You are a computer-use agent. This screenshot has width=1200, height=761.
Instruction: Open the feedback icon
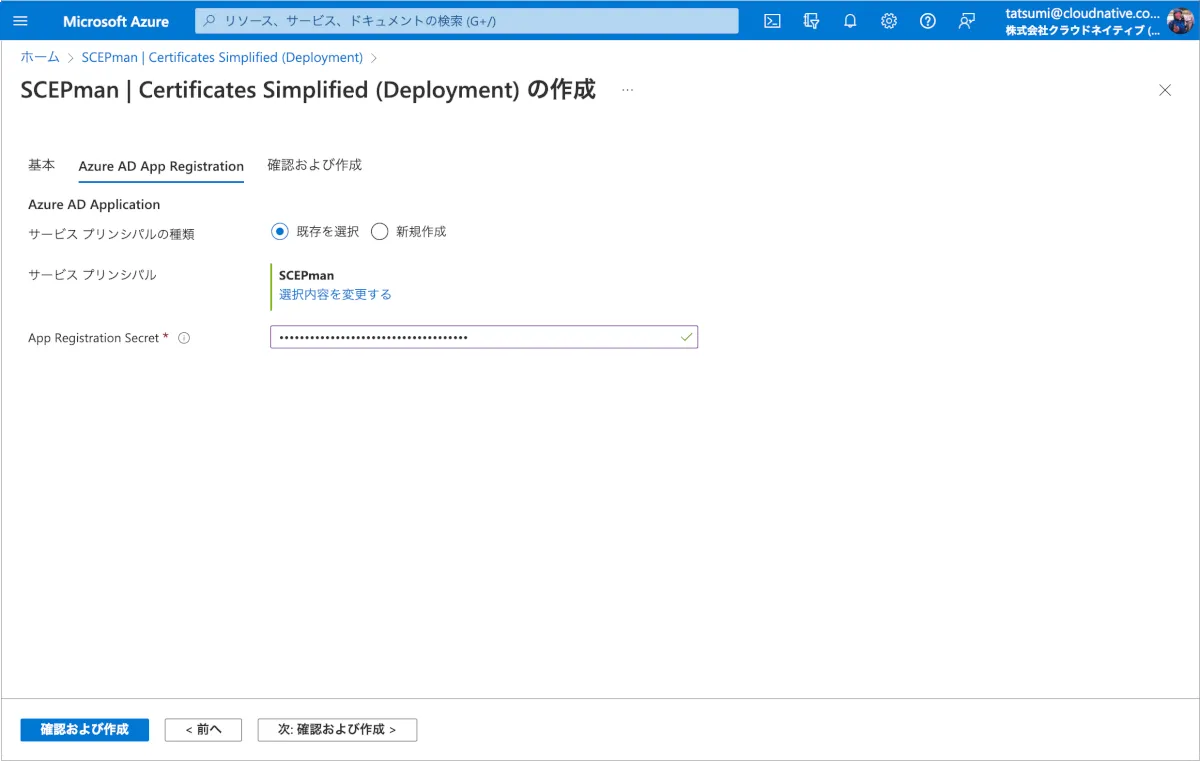point(967,21)
